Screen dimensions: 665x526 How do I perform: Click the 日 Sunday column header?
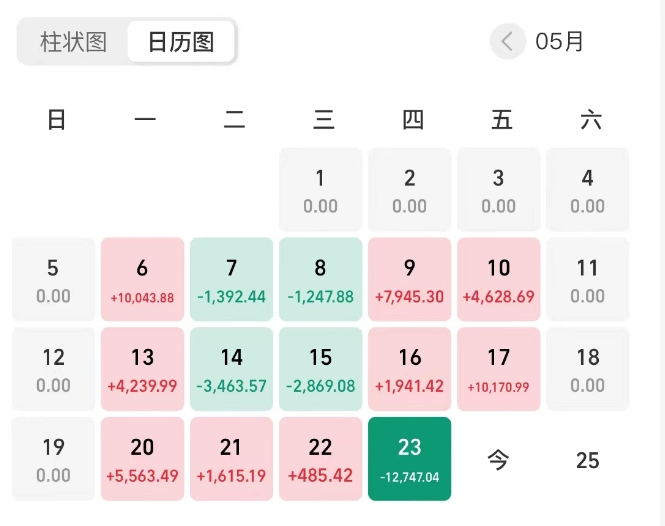(x=56, y=120)
